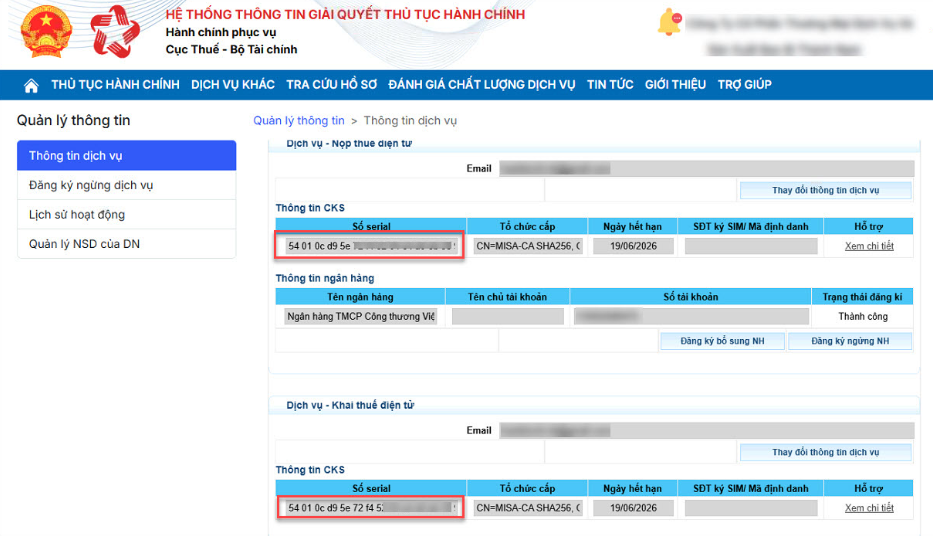Open the DỊCH VỤ KHÁC menu

coord(233,85)
